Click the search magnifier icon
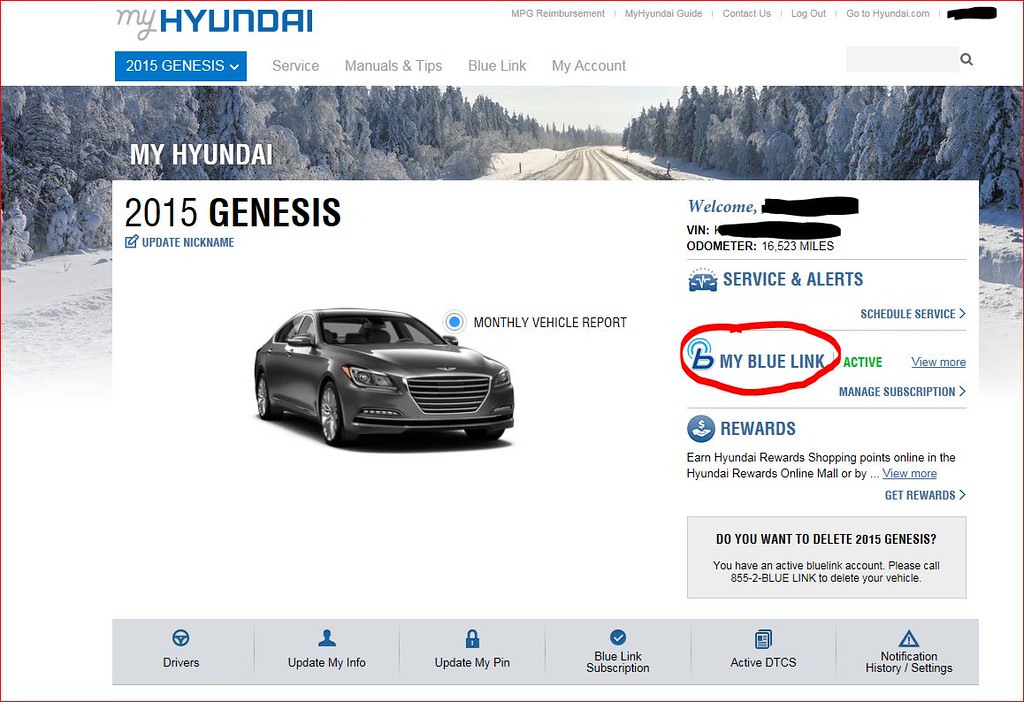This screenshot has width=1024, height=702. [x=967, y=59]
